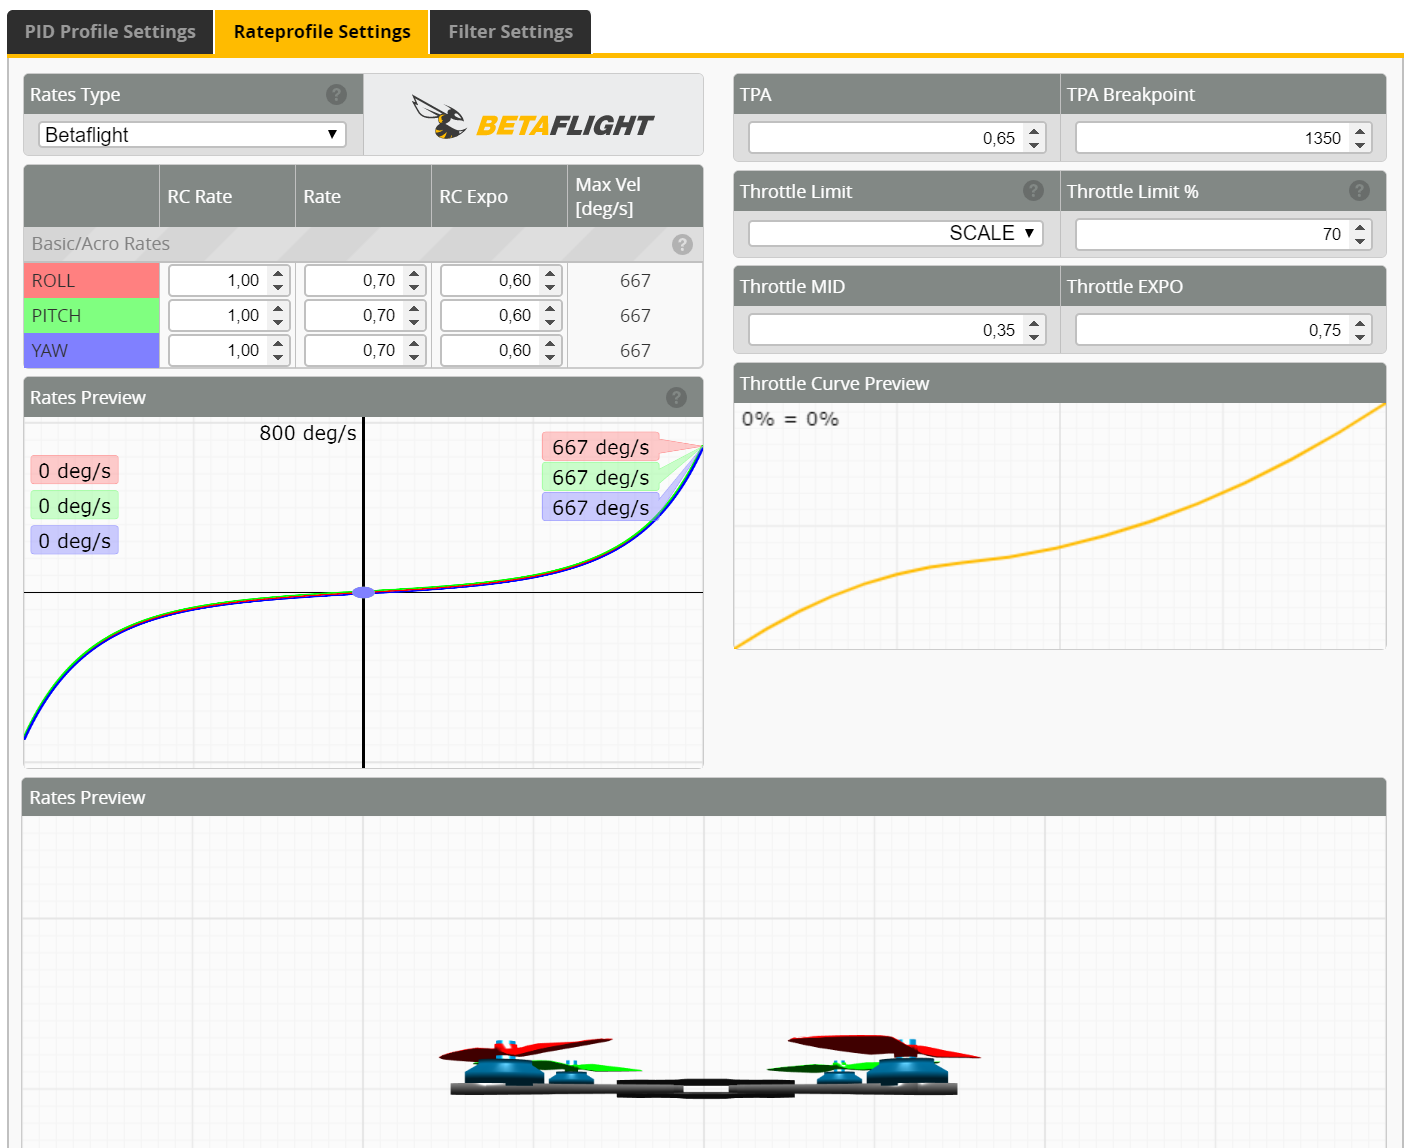Click the quadcopter 3D model preview
Viewport: 1409px width, 1148px height.
pos(704,1066)
